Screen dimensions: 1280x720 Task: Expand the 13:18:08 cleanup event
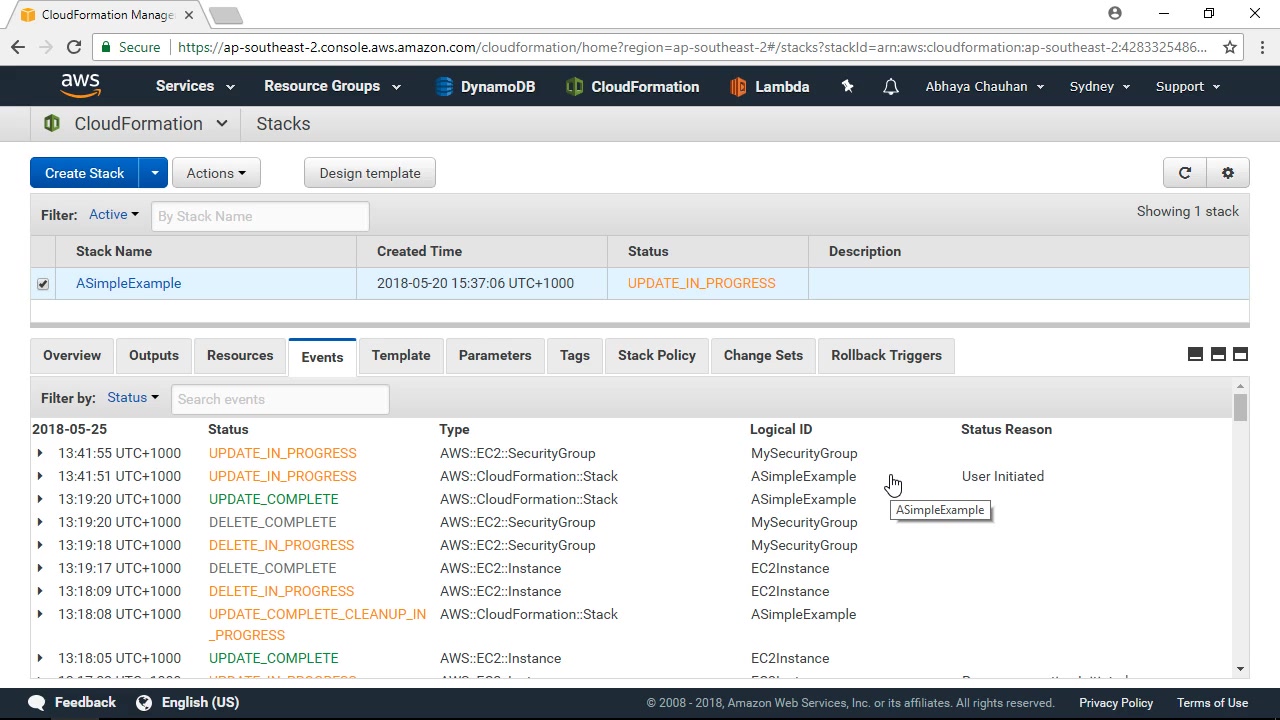40,614
